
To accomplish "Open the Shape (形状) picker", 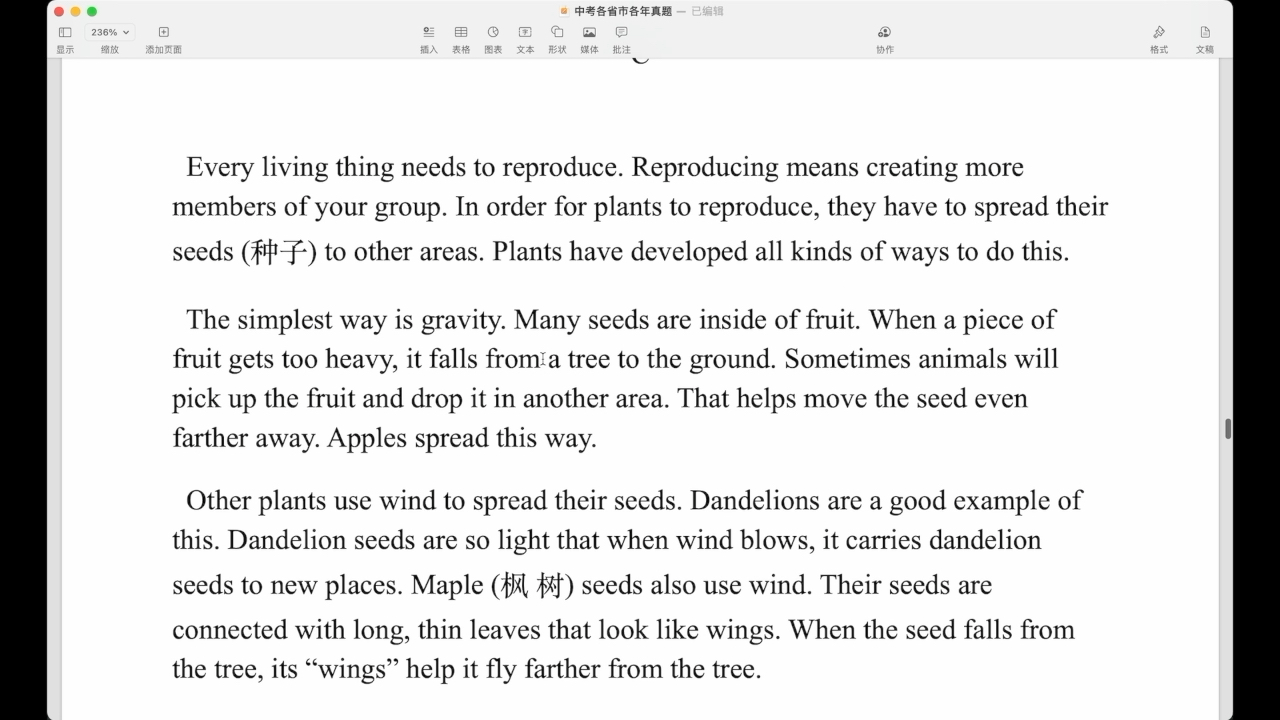I will 557,32.
